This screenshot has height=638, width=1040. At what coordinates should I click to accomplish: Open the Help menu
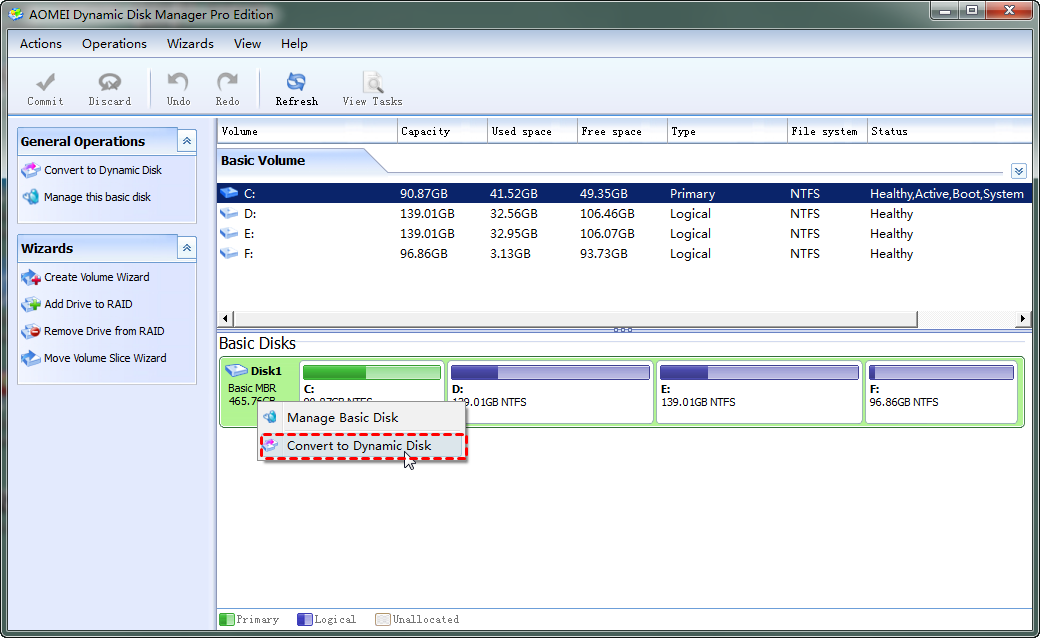pyautogui.click(x=294, y=44)
